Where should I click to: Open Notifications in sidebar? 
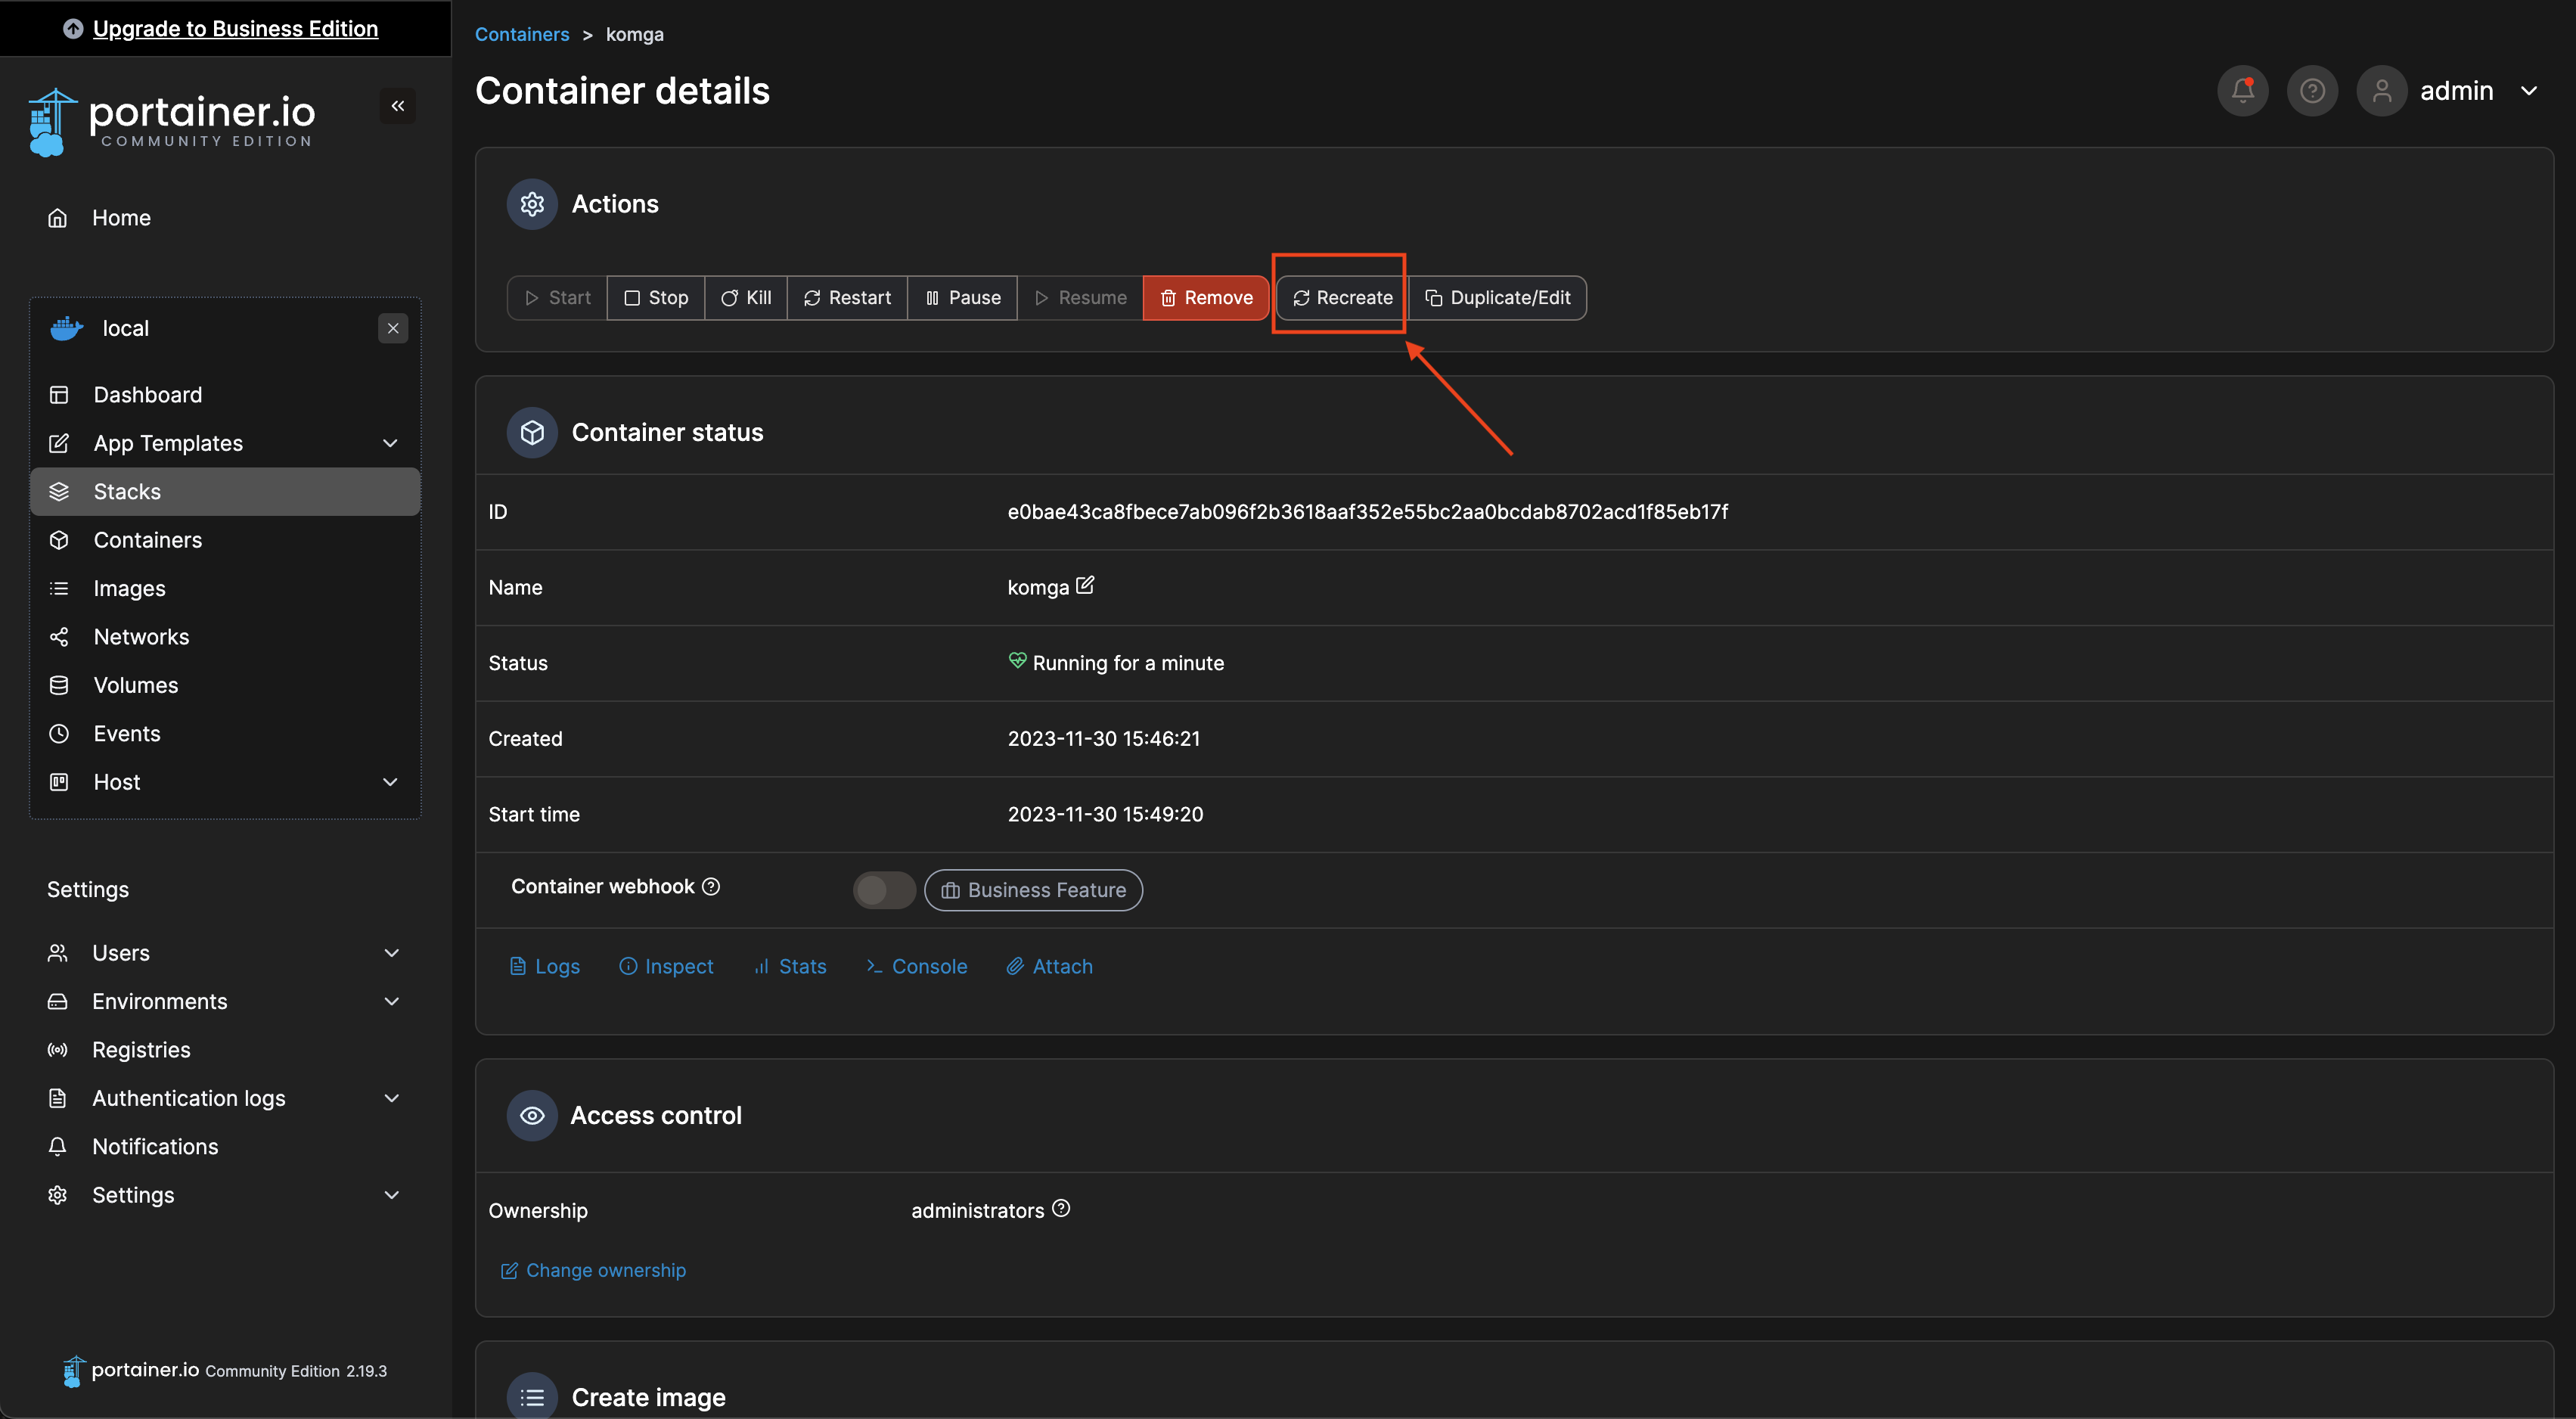(x=225, y=1147)
